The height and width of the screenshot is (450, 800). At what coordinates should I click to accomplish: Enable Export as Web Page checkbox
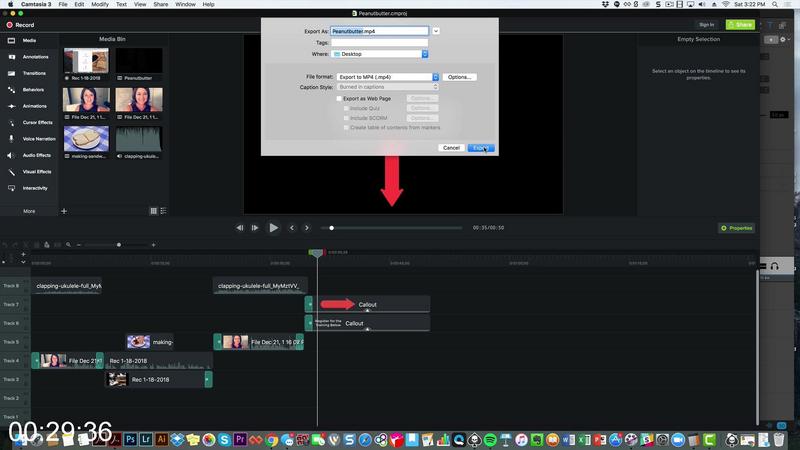(x=339, y=98)
